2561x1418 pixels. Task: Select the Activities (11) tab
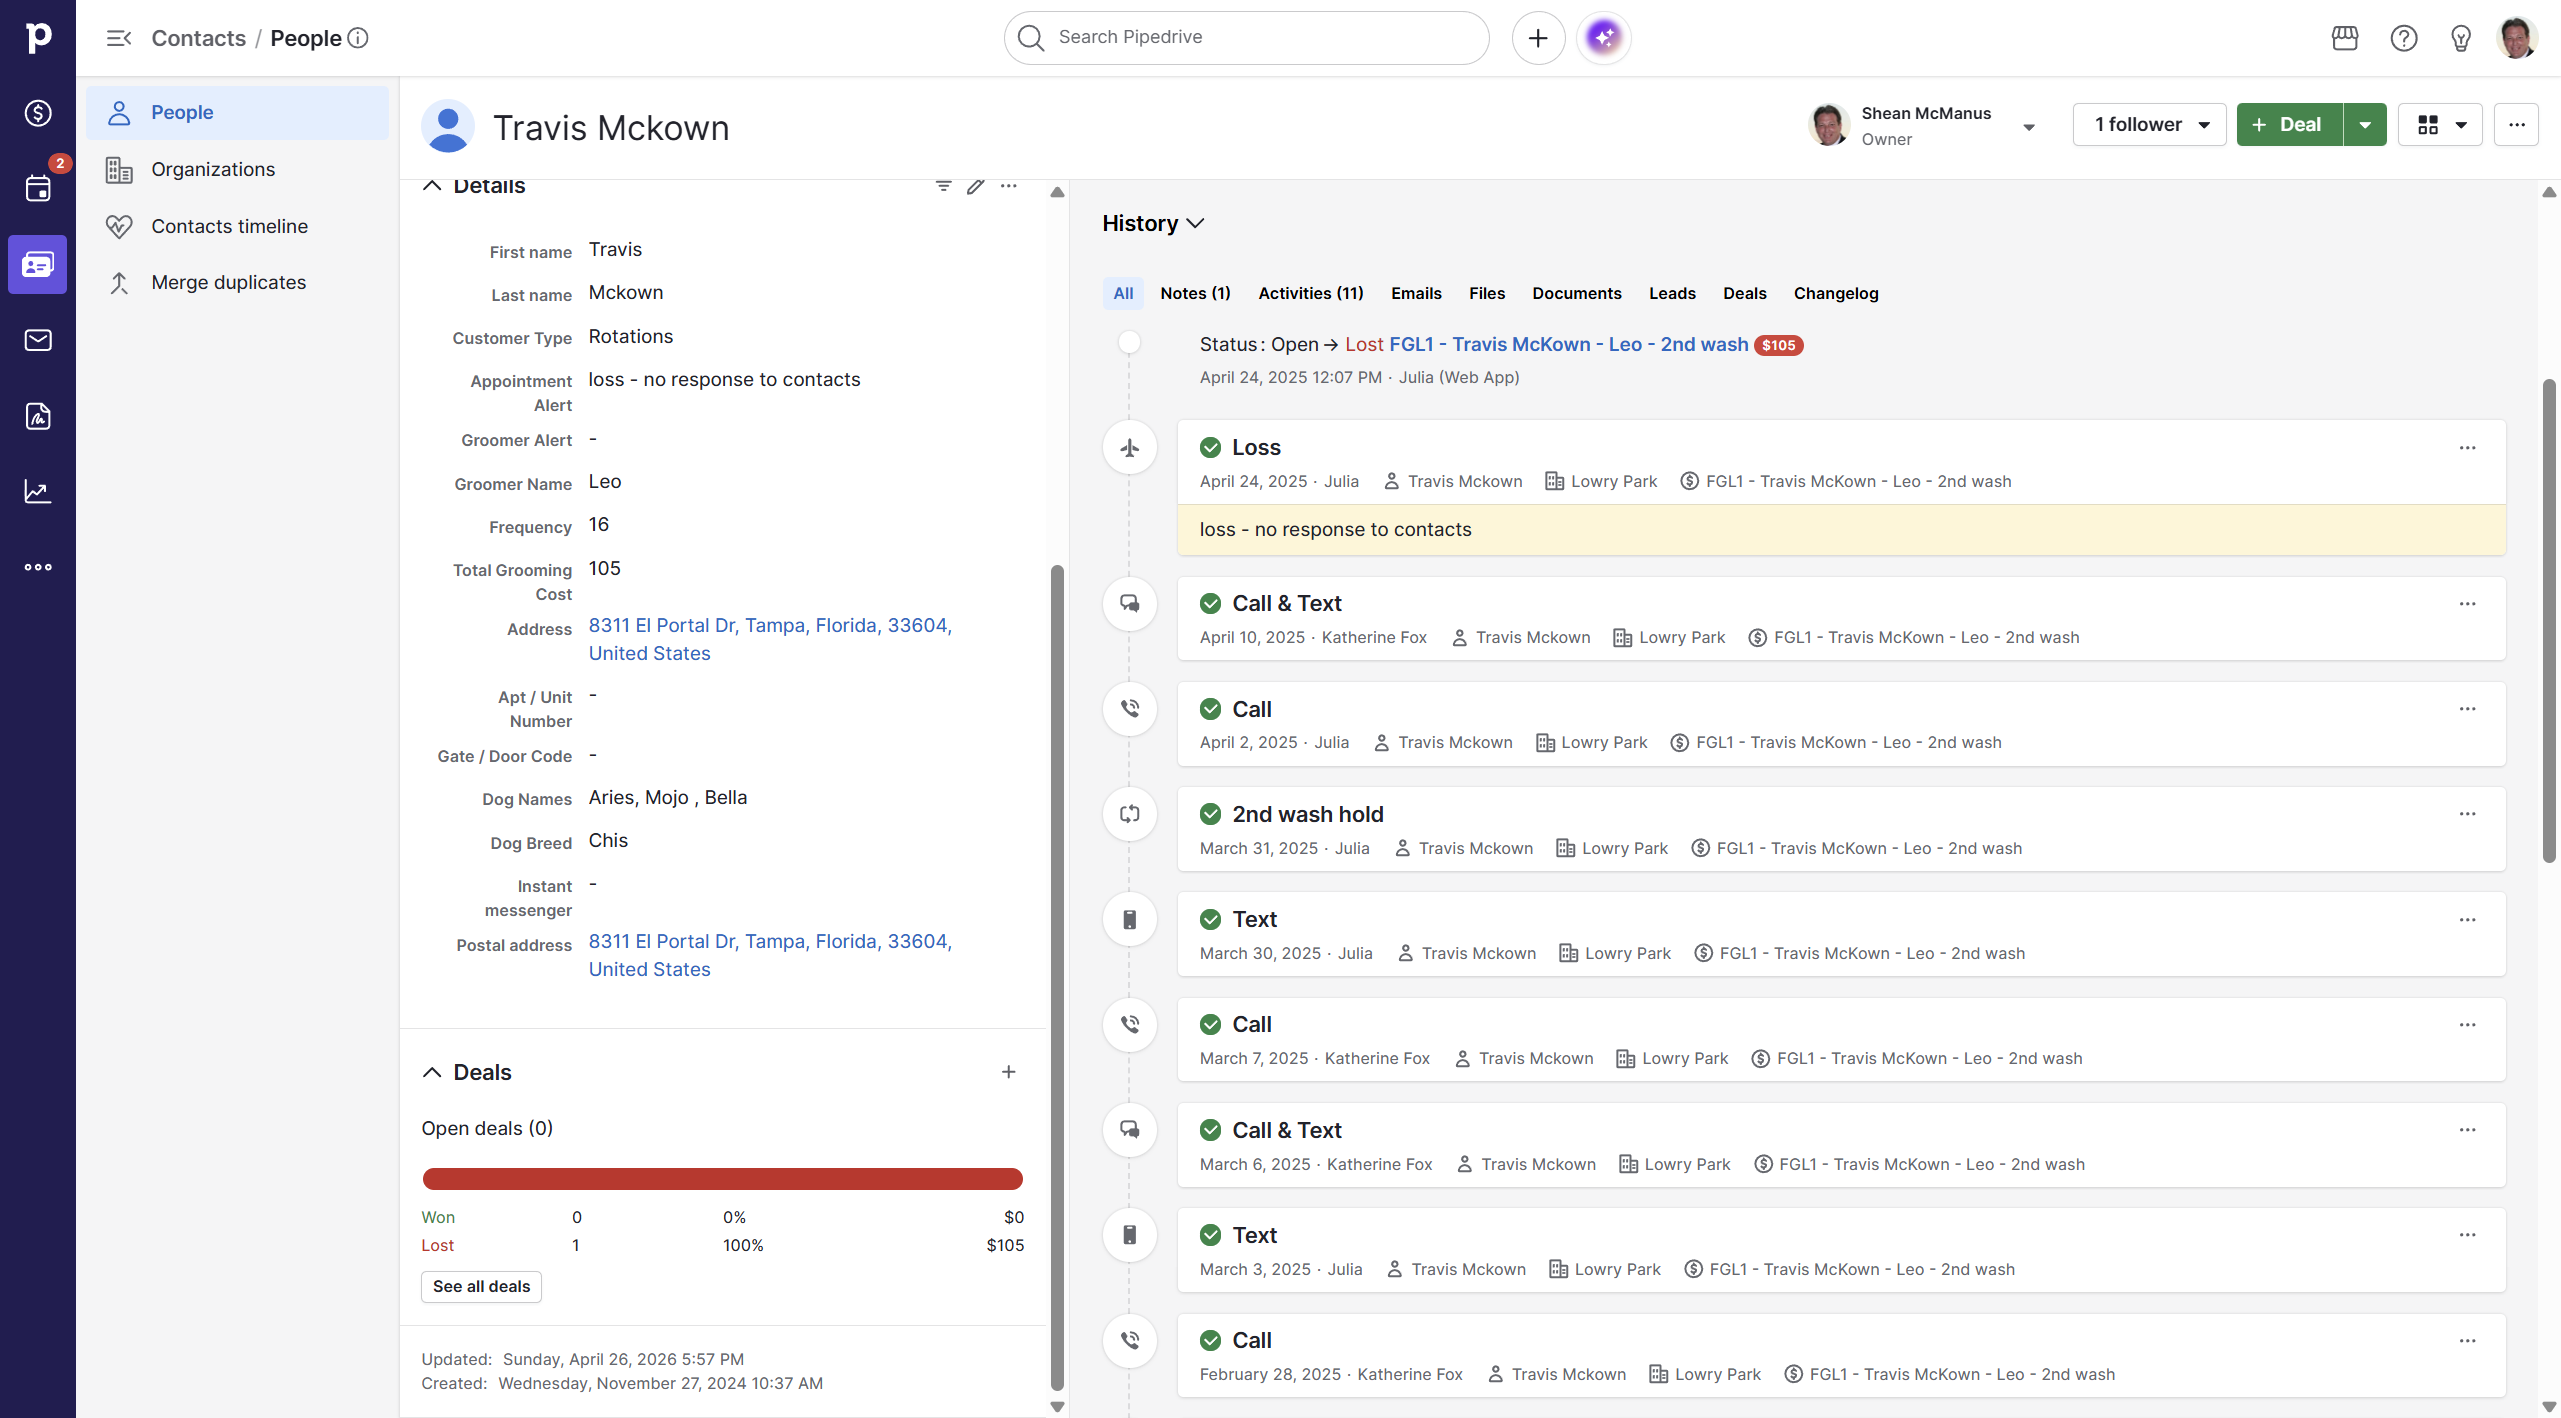pos(1310,293)
